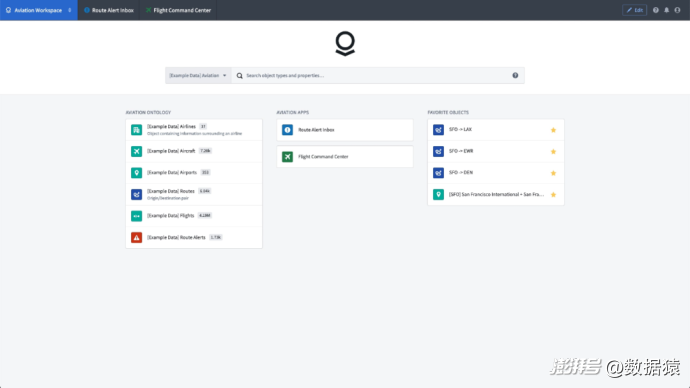Click the Palantir logo at top center
Viewport: 690px width, 388px height.
point(345,44)
